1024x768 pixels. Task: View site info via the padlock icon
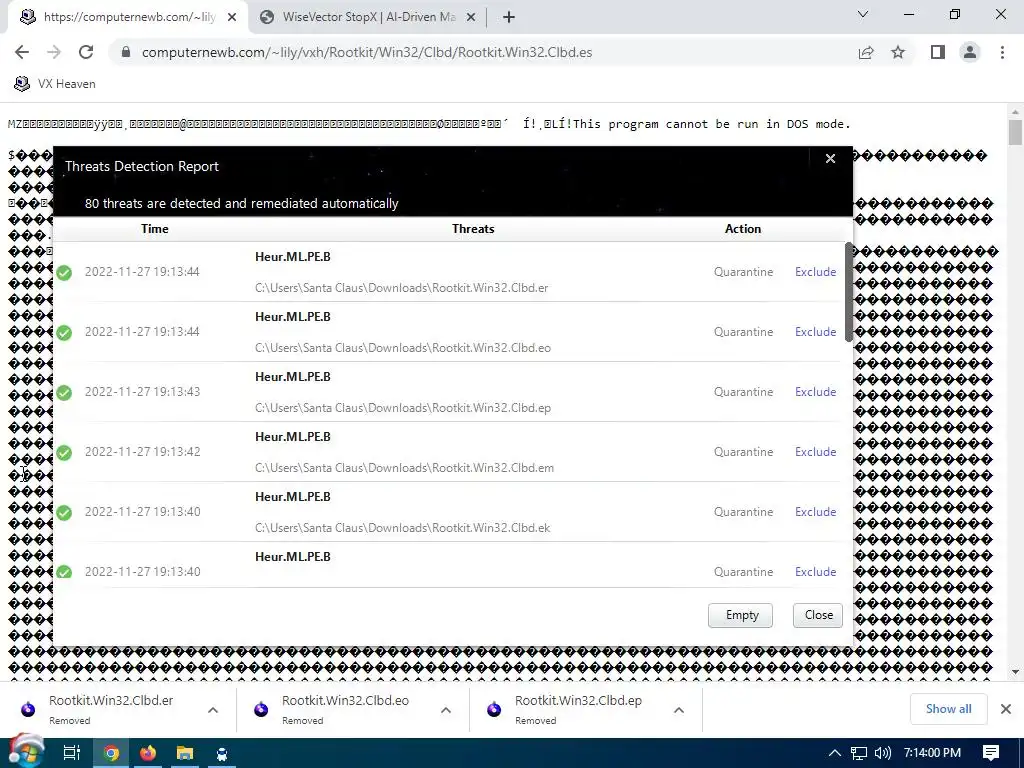click(126, 52)
